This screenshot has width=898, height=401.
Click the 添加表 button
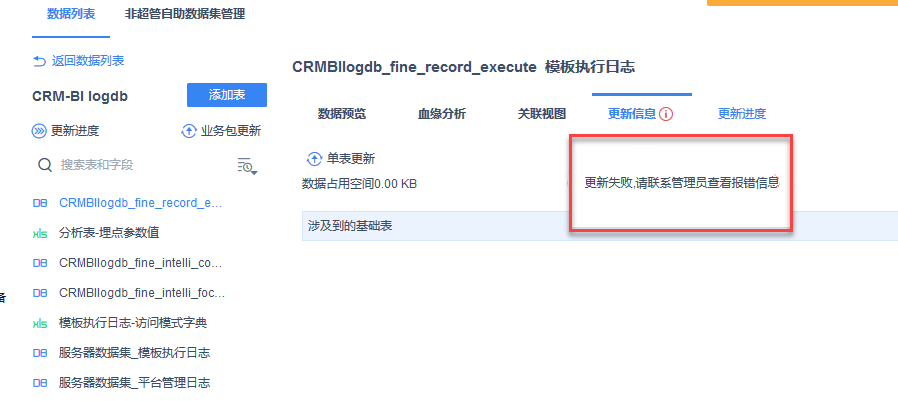click(x=227, y=95)
